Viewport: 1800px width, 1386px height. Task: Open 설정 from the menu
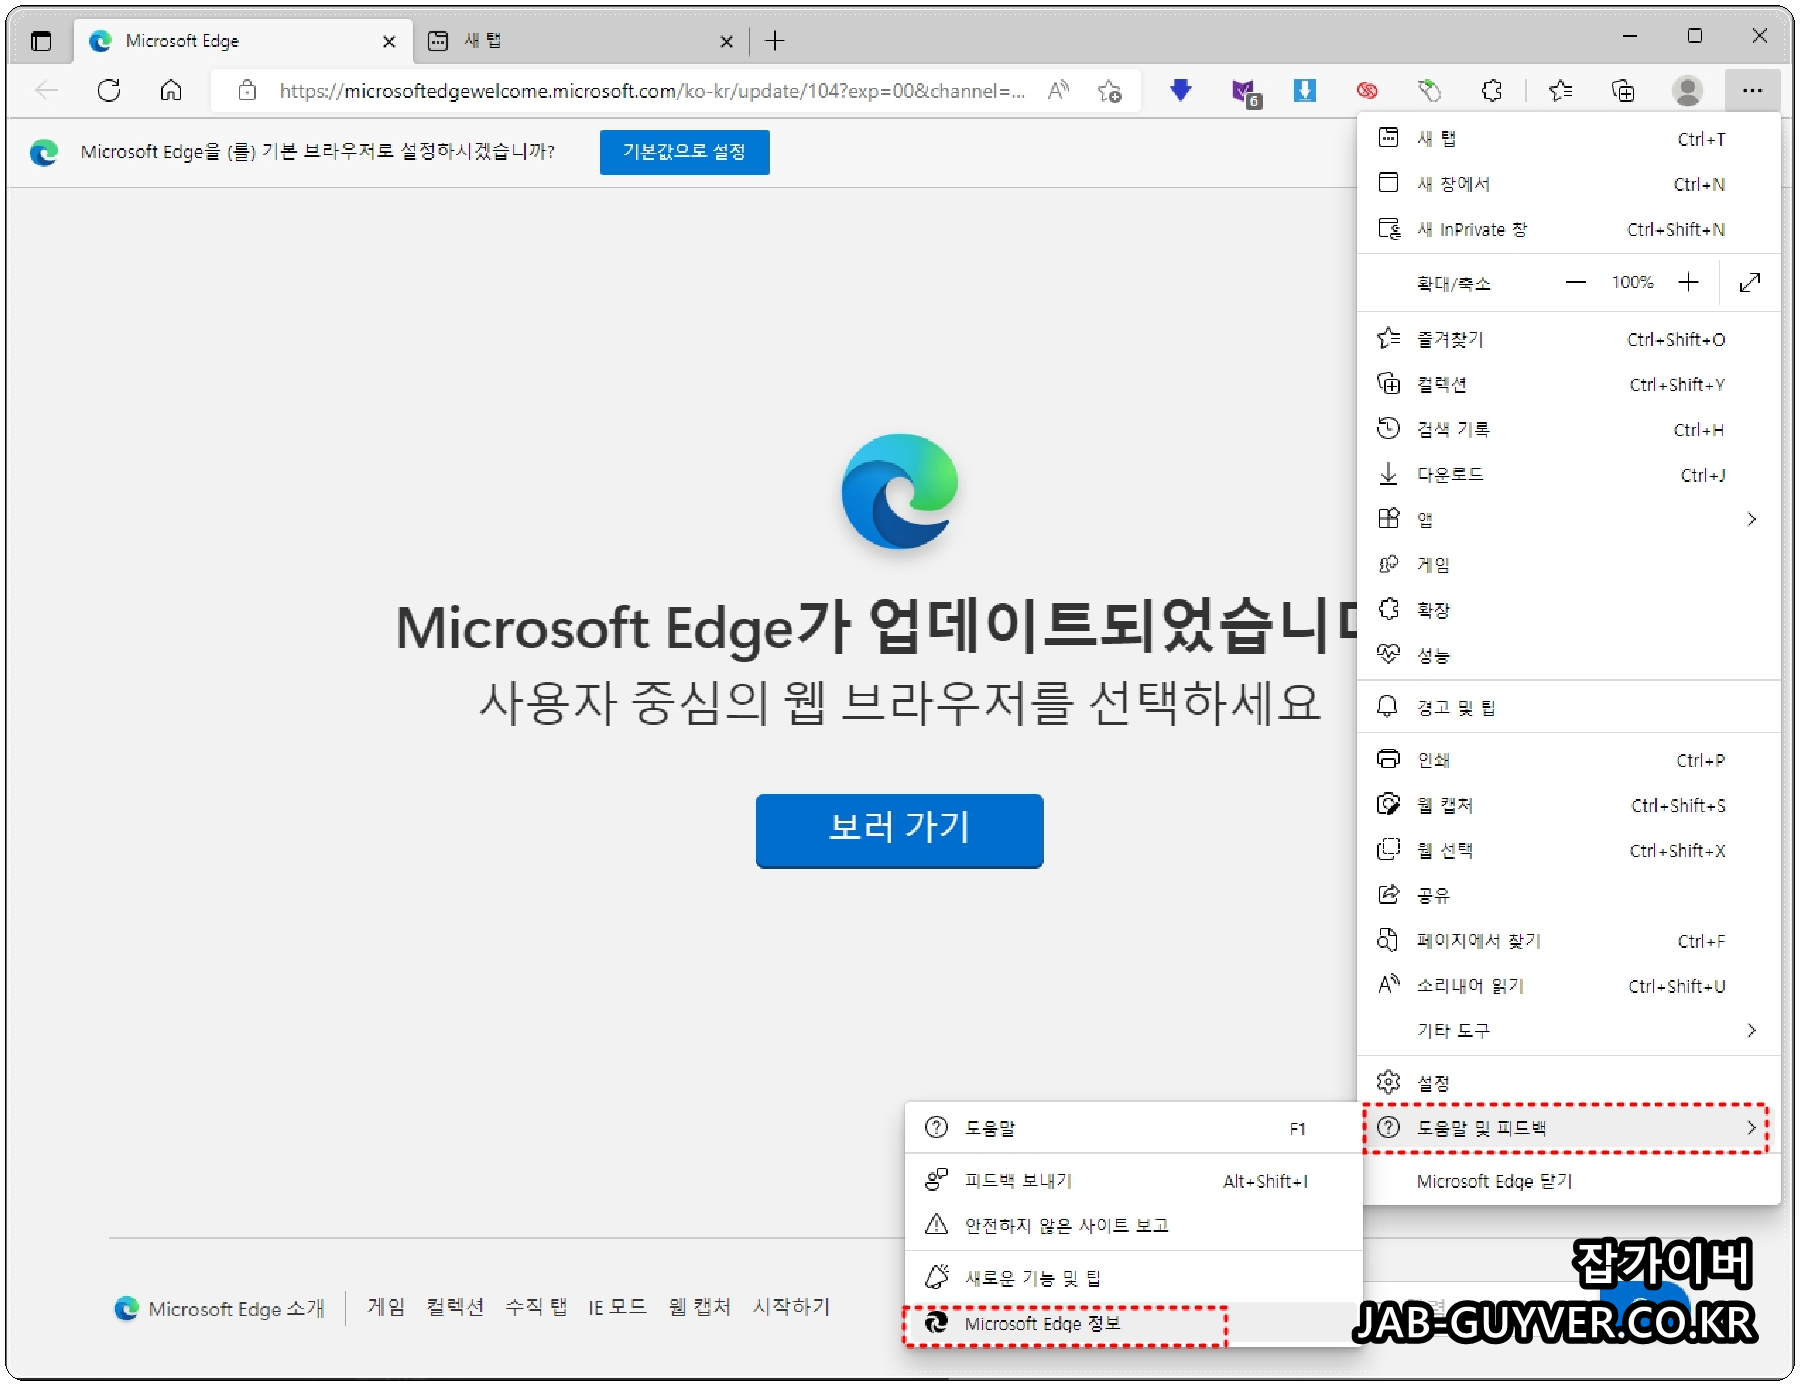tap(1568, 1083)
